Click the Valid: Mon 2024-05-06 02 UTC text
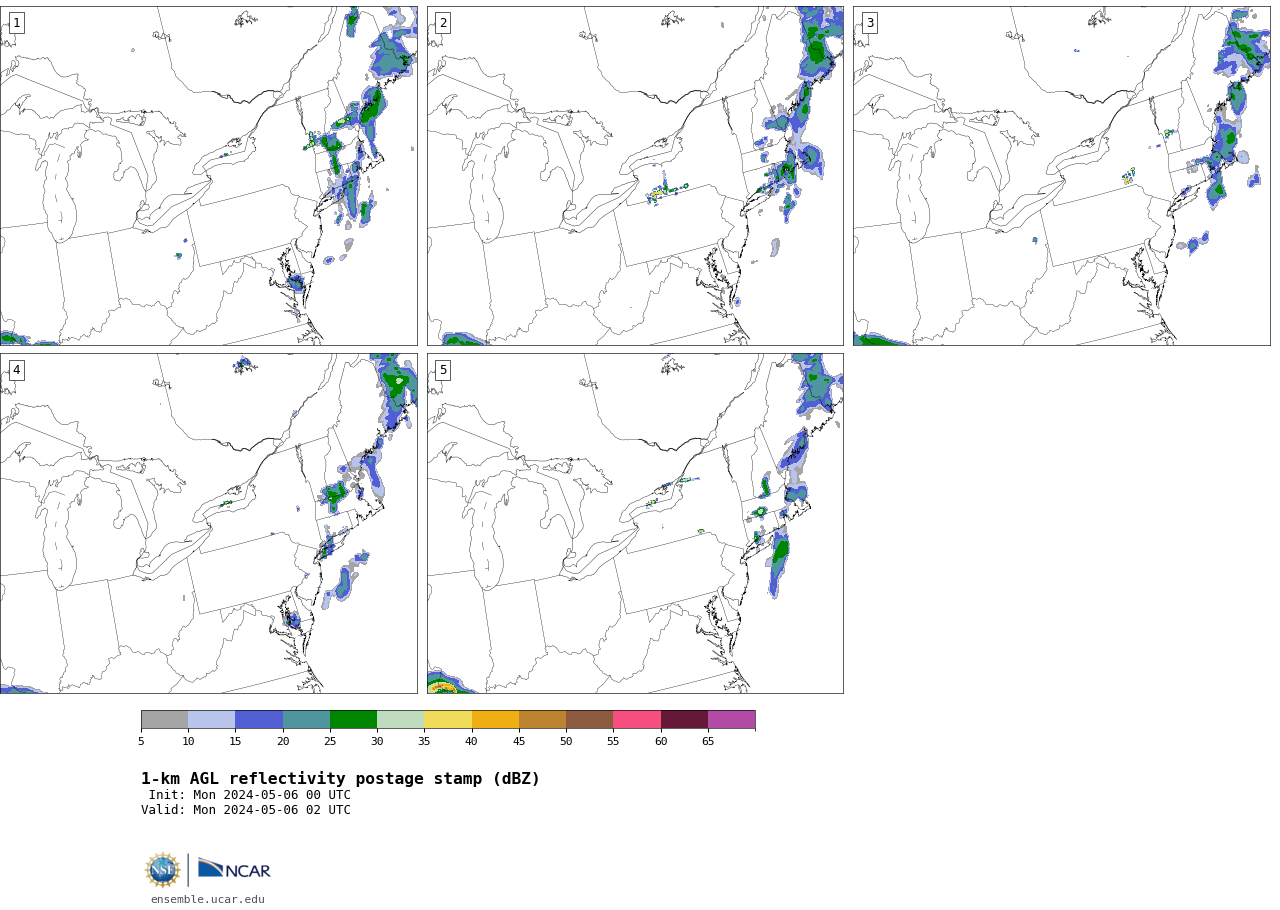Screen dimensions: 1280x910 246,810
